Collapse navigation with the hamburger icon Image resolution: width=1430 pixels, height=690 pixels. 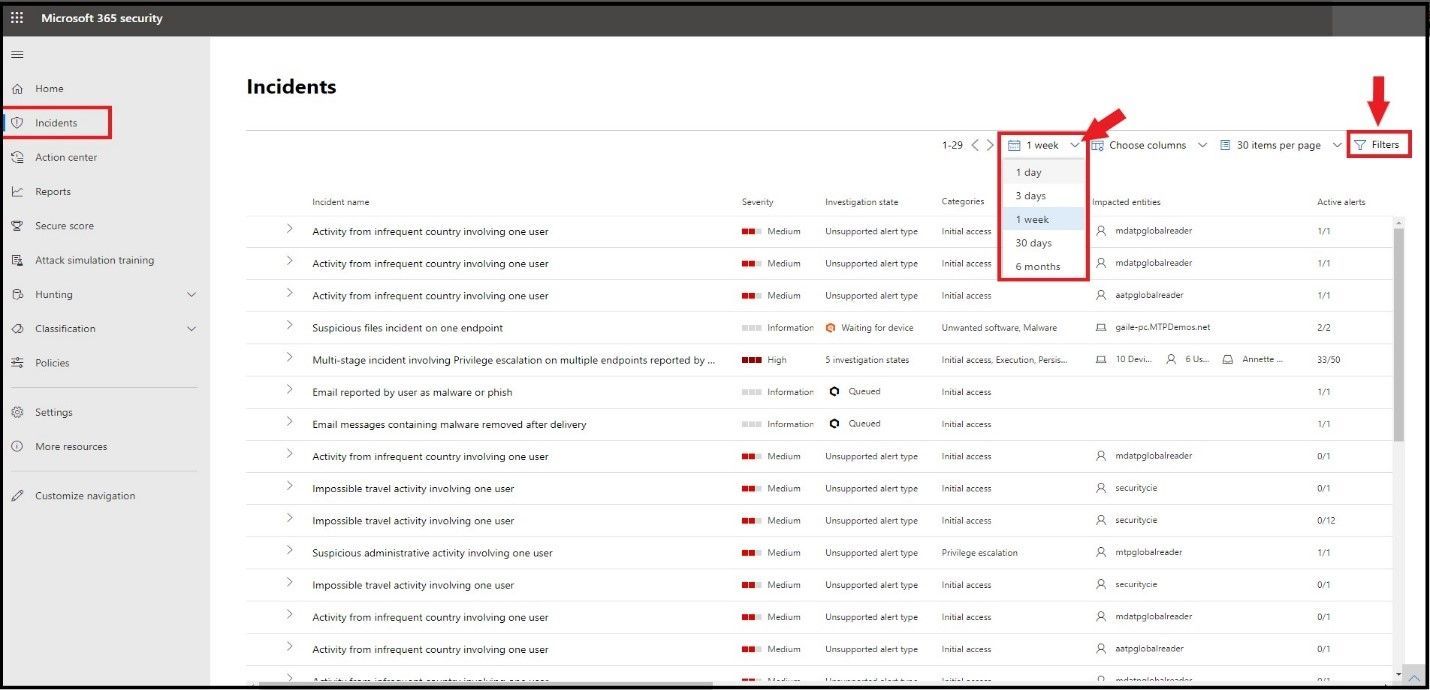click(17, 54)
